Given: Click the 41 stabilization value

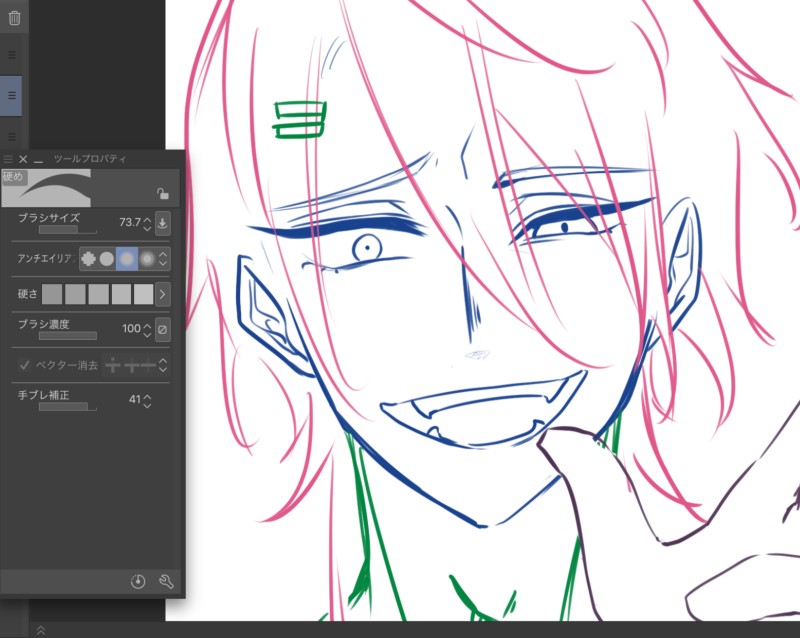Looking at the screenshot, I should [135, 399].
